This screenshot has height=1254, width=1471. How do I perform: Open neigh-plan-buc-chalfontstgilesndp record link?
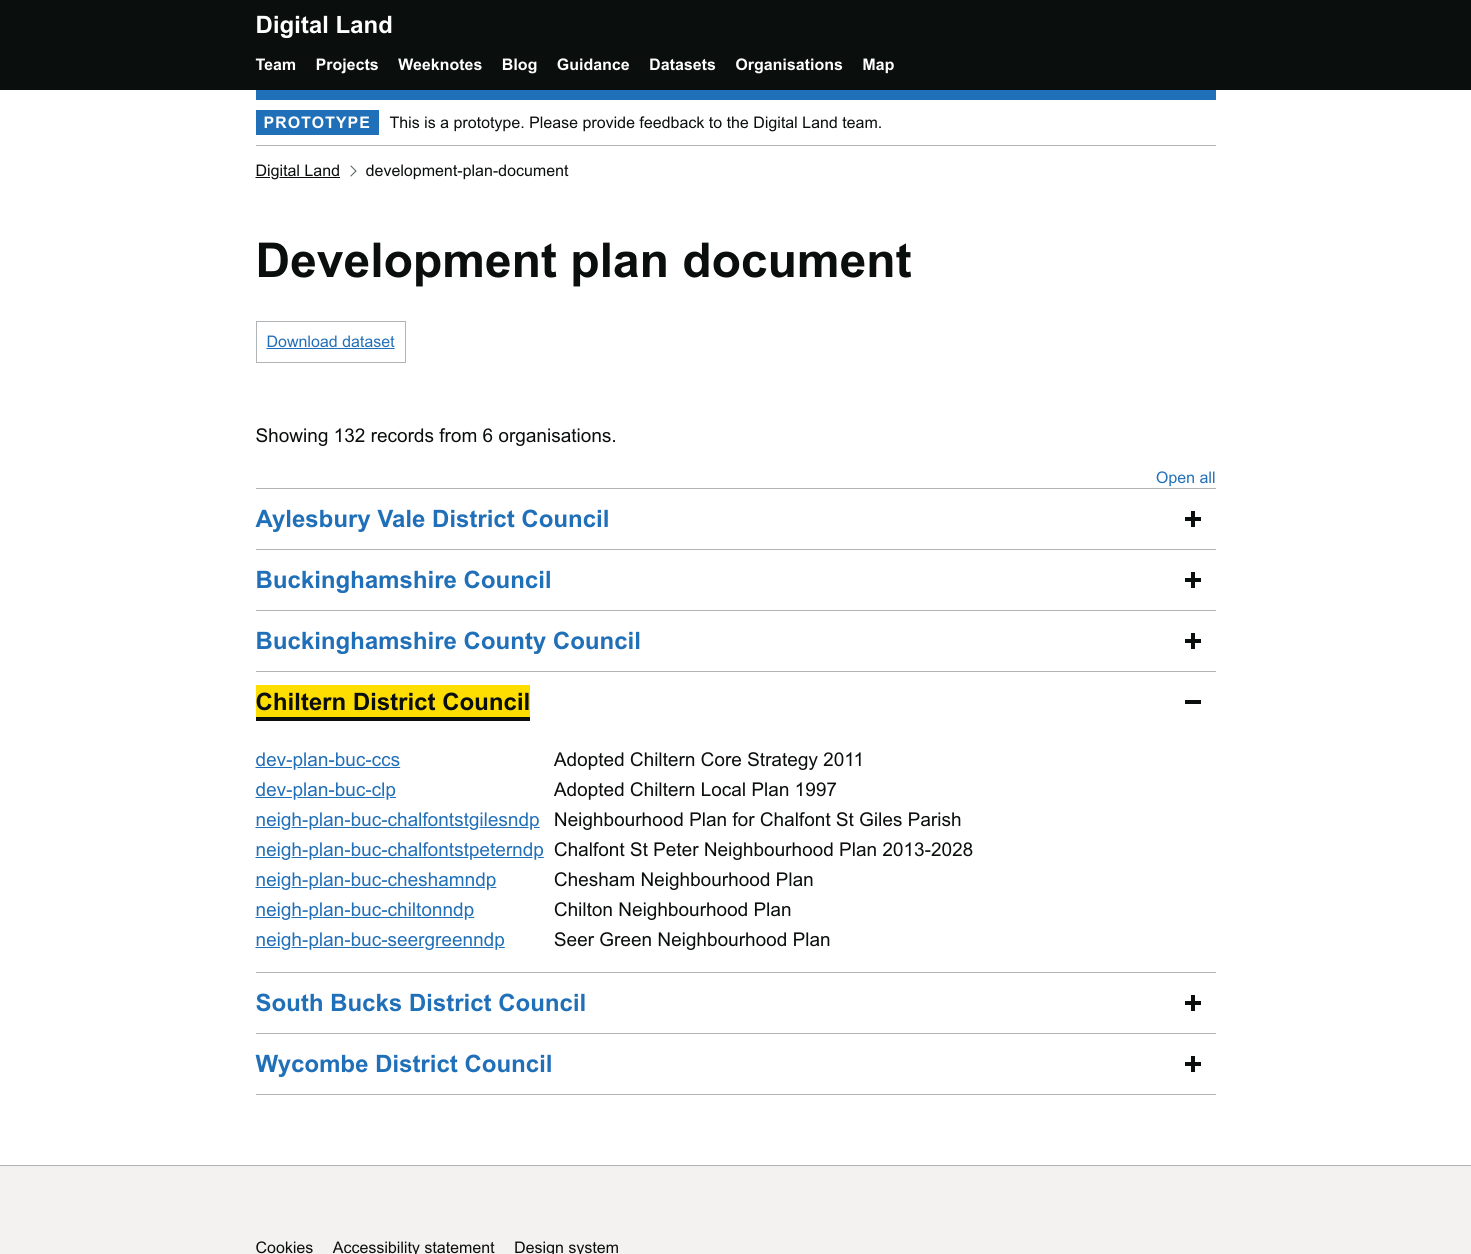[x=398, y=820]
